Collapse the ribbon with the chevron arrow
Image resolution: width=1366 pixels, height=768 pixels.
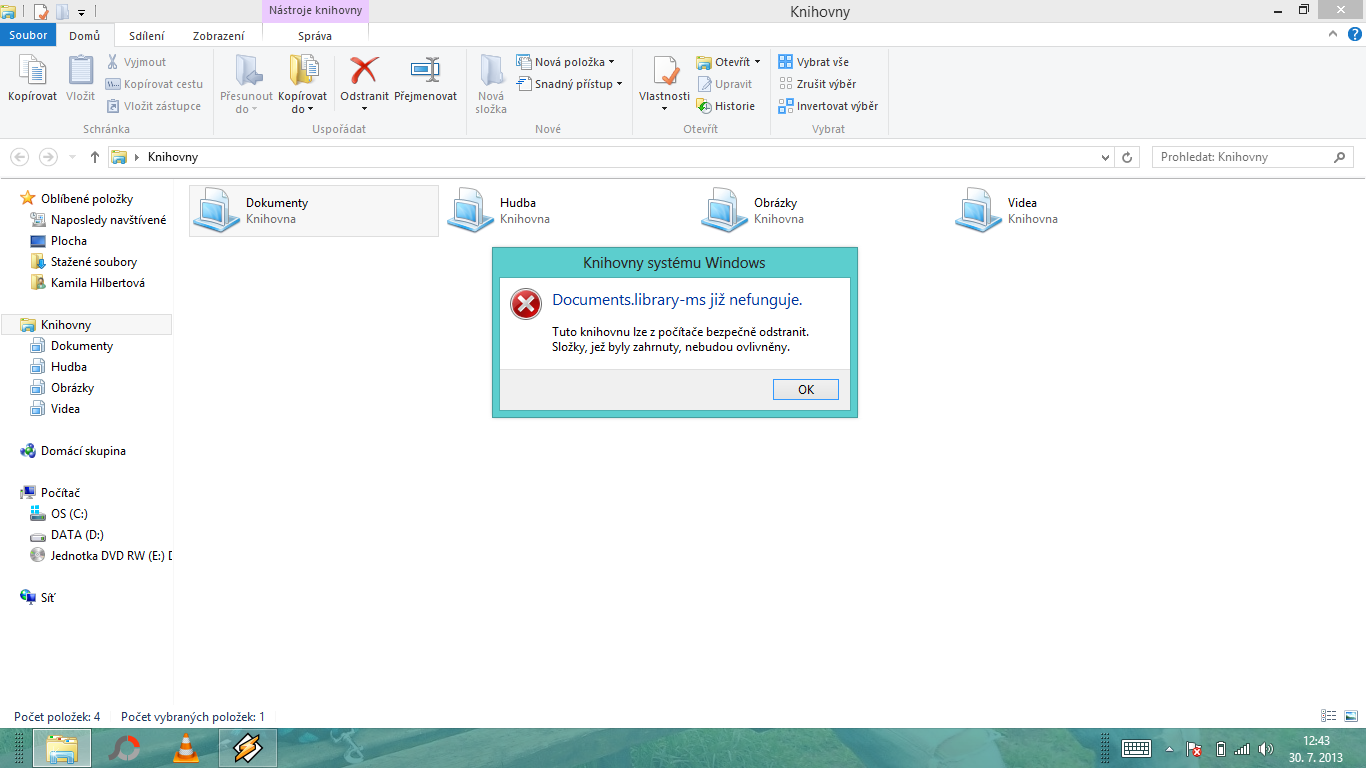pyautogui.click(x=1332, y=34)
